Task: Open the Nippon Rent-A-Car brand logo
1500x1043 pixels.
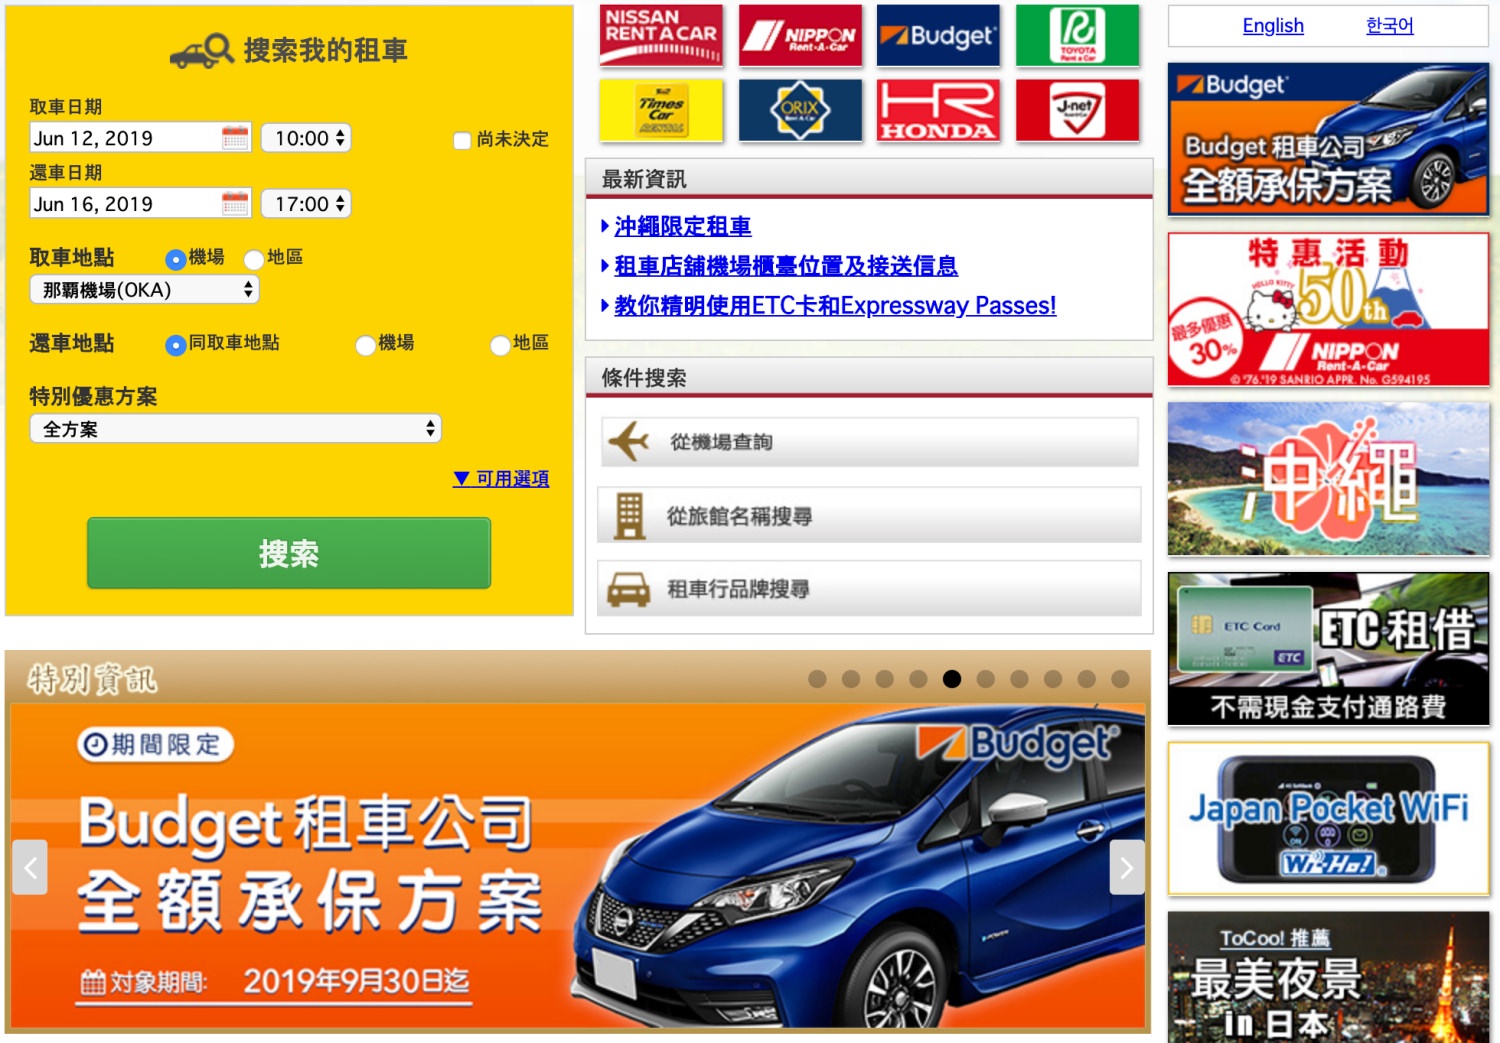Action: tap(800, 35)
